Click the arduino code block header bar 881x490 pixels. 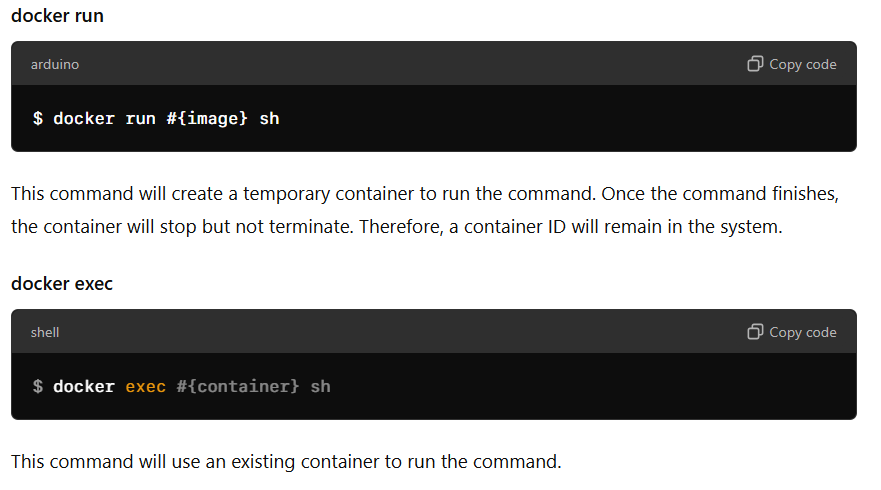(400, 64)
